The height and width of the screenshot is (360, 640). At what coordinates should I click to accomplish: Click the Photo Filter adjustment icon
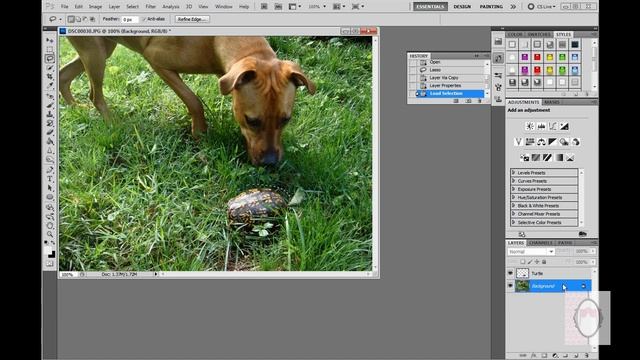coord(564,142)
